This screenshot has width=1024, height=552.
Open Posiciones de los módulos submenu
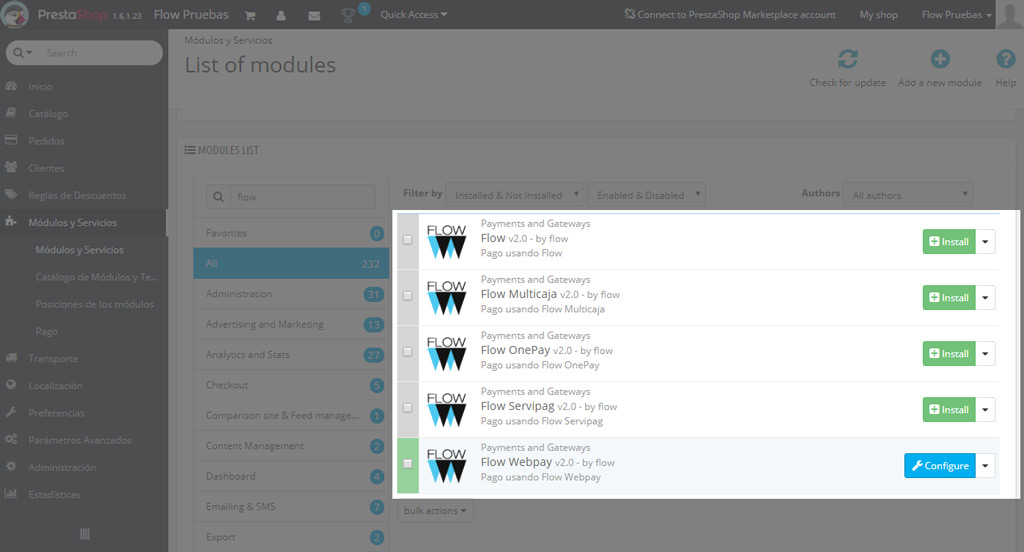point(95,304)
